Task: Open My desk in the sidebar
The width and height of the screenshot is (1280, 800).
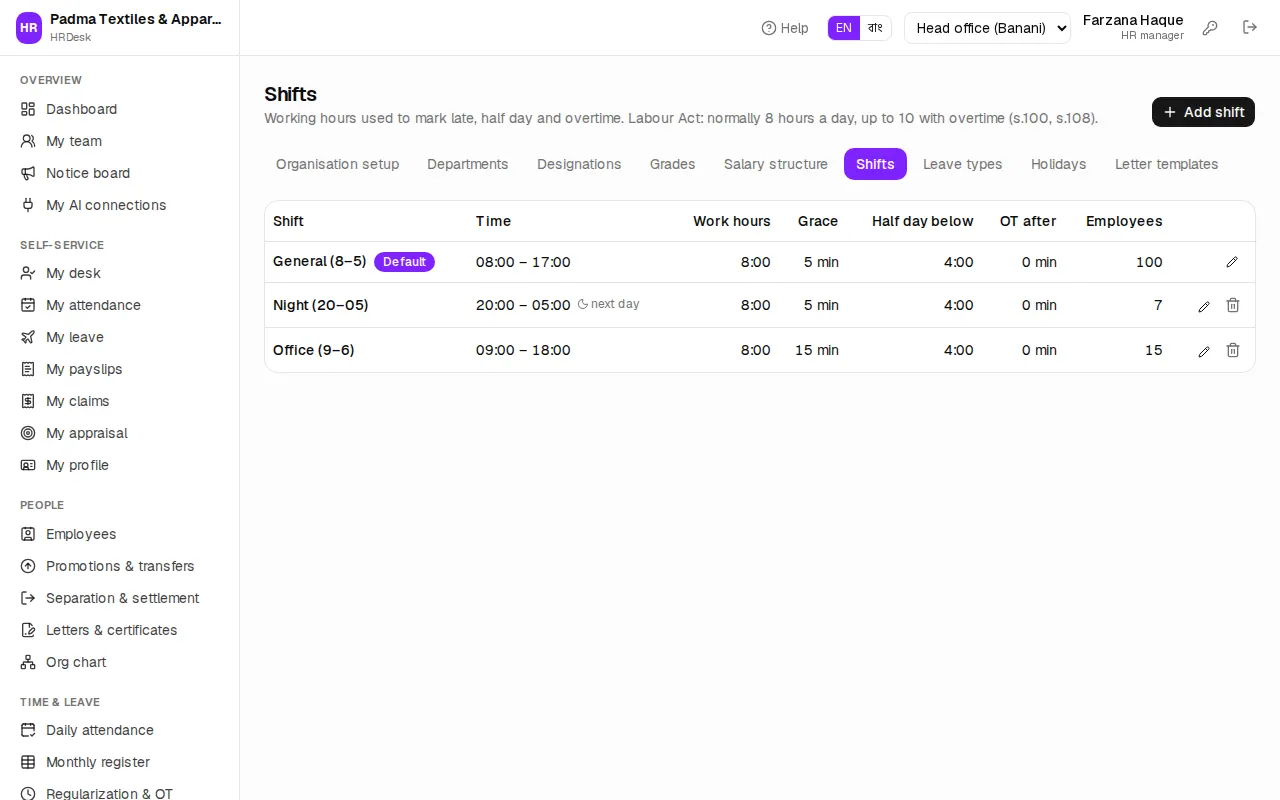Action: click(120, 273)
